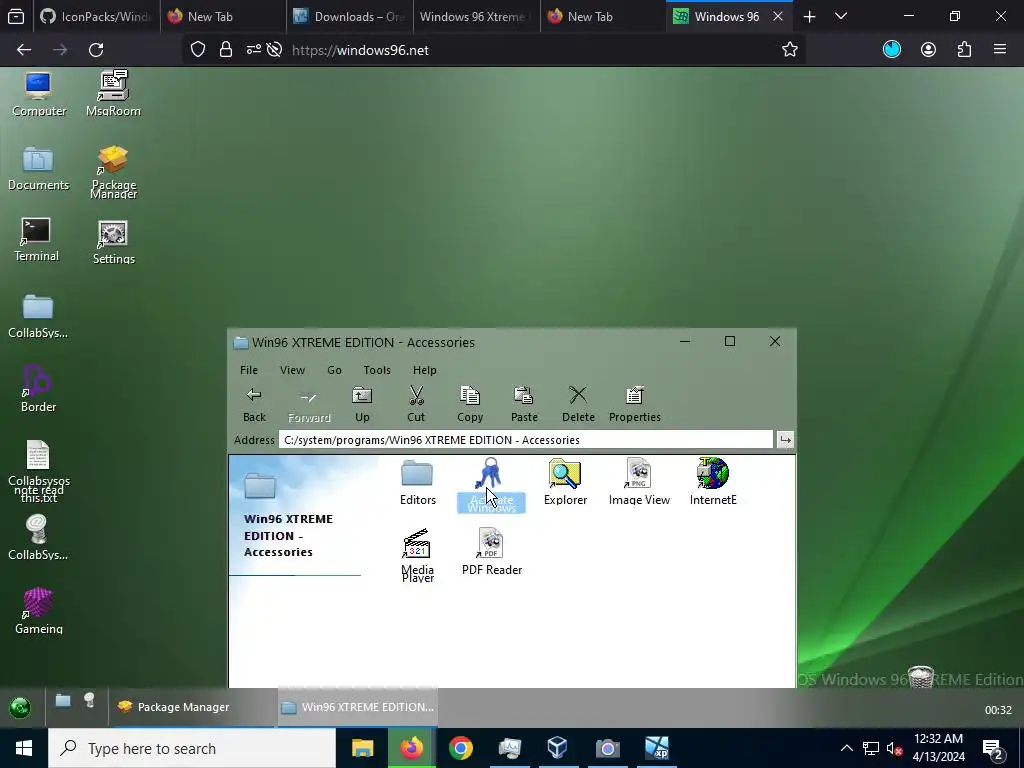The image size is (1024, 768).
Task: Open Firefox extensions puzzle icon
Action: click(x=965, y=50)
